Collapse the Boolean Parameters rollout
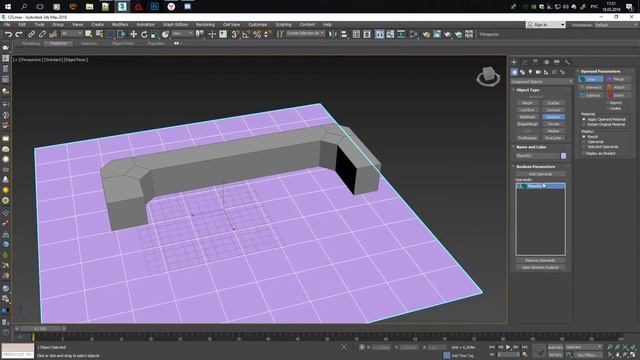Viewport: 640px width, 360px height. click(x=535, y=167)
